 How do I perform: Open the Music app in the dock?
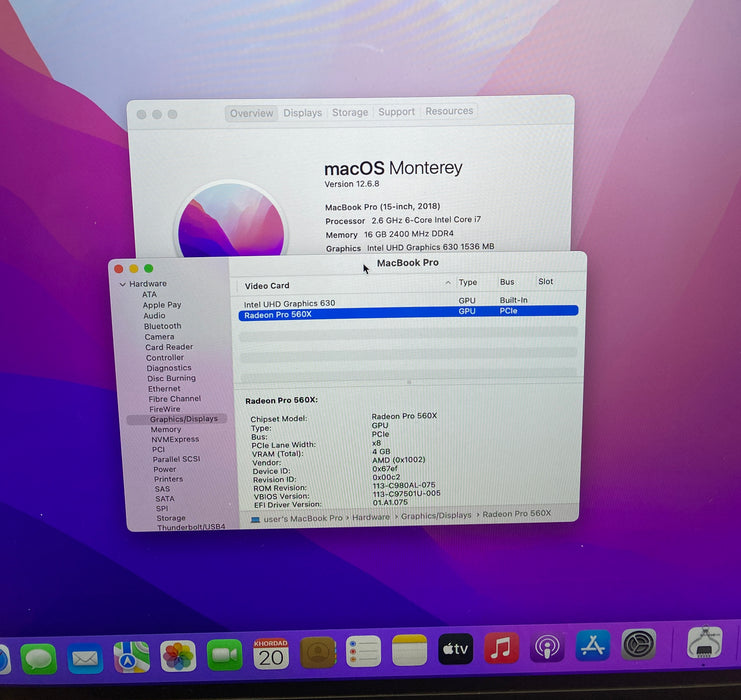(x=501, y=648)
